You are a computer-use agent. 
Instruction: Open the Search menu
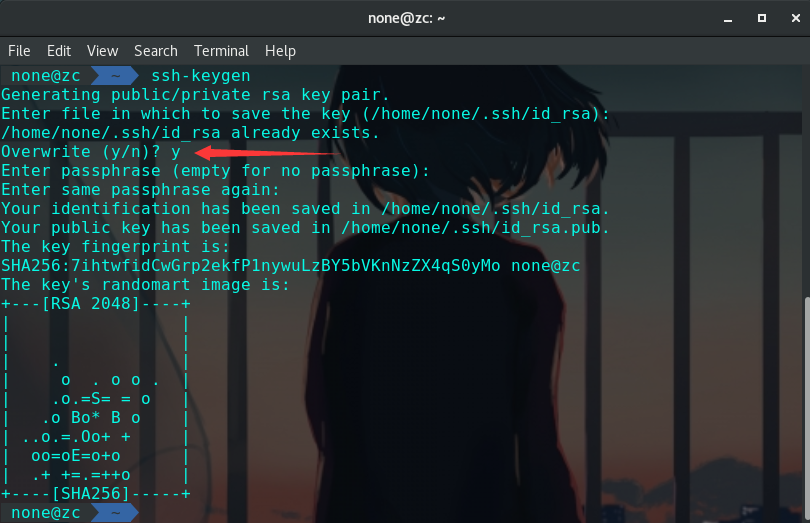click(x=156, y=51)
